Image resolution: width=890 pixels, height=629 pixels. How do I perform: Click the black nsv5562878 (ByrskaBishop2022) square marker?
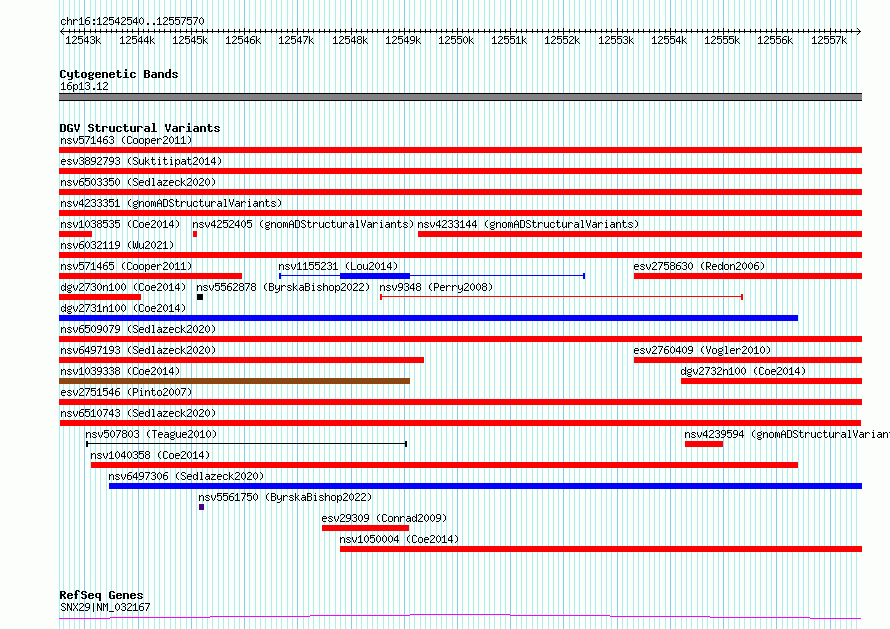tap(200, 297)
